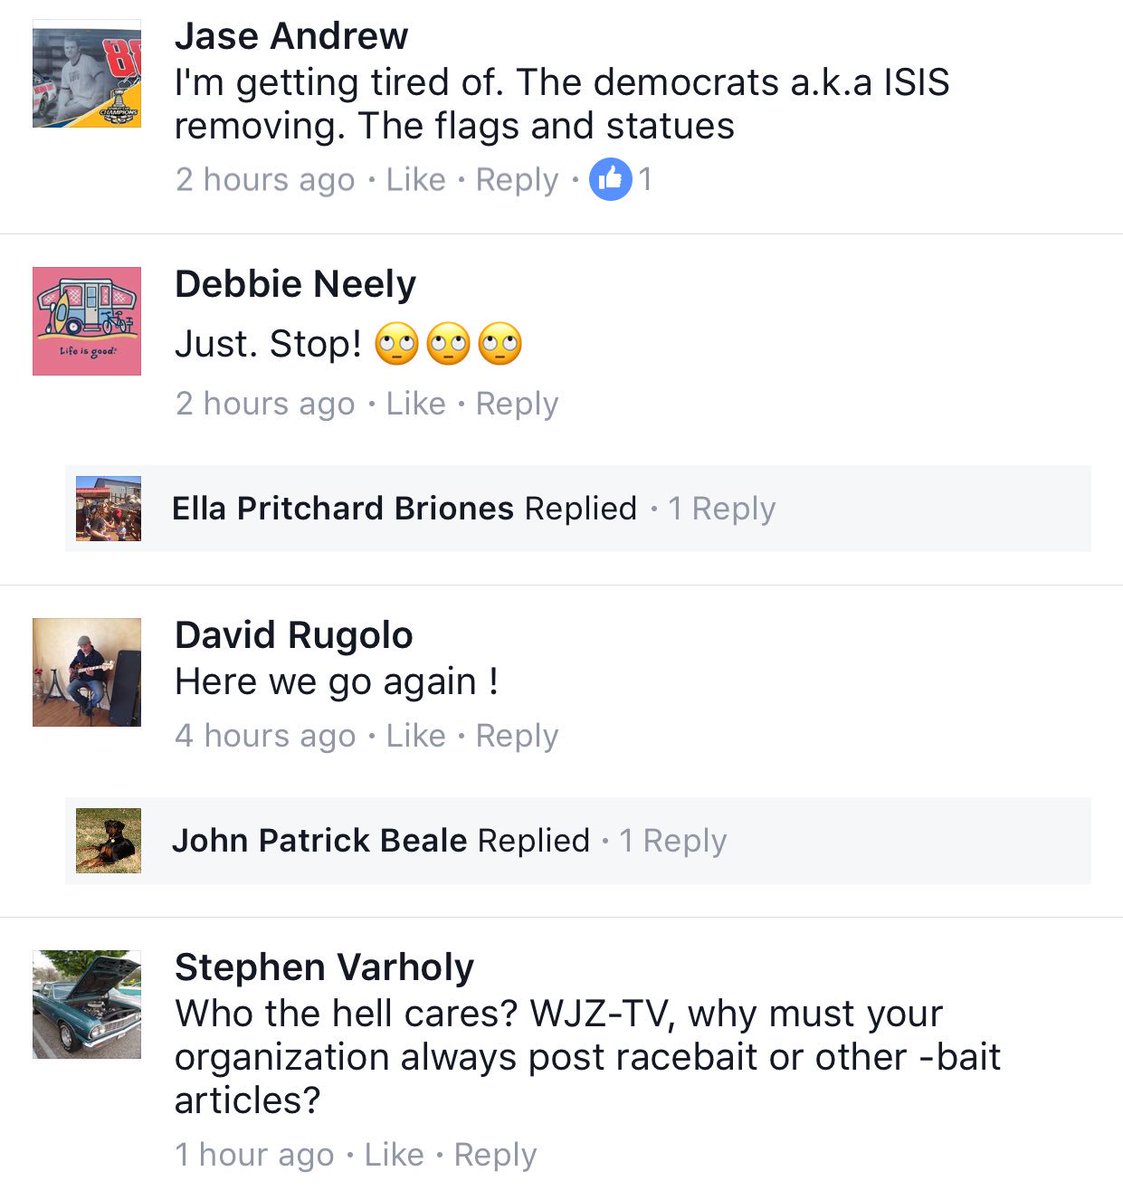
Task: Reply to Stephen Varholy's comment
Action: [x=495, y=1156]
